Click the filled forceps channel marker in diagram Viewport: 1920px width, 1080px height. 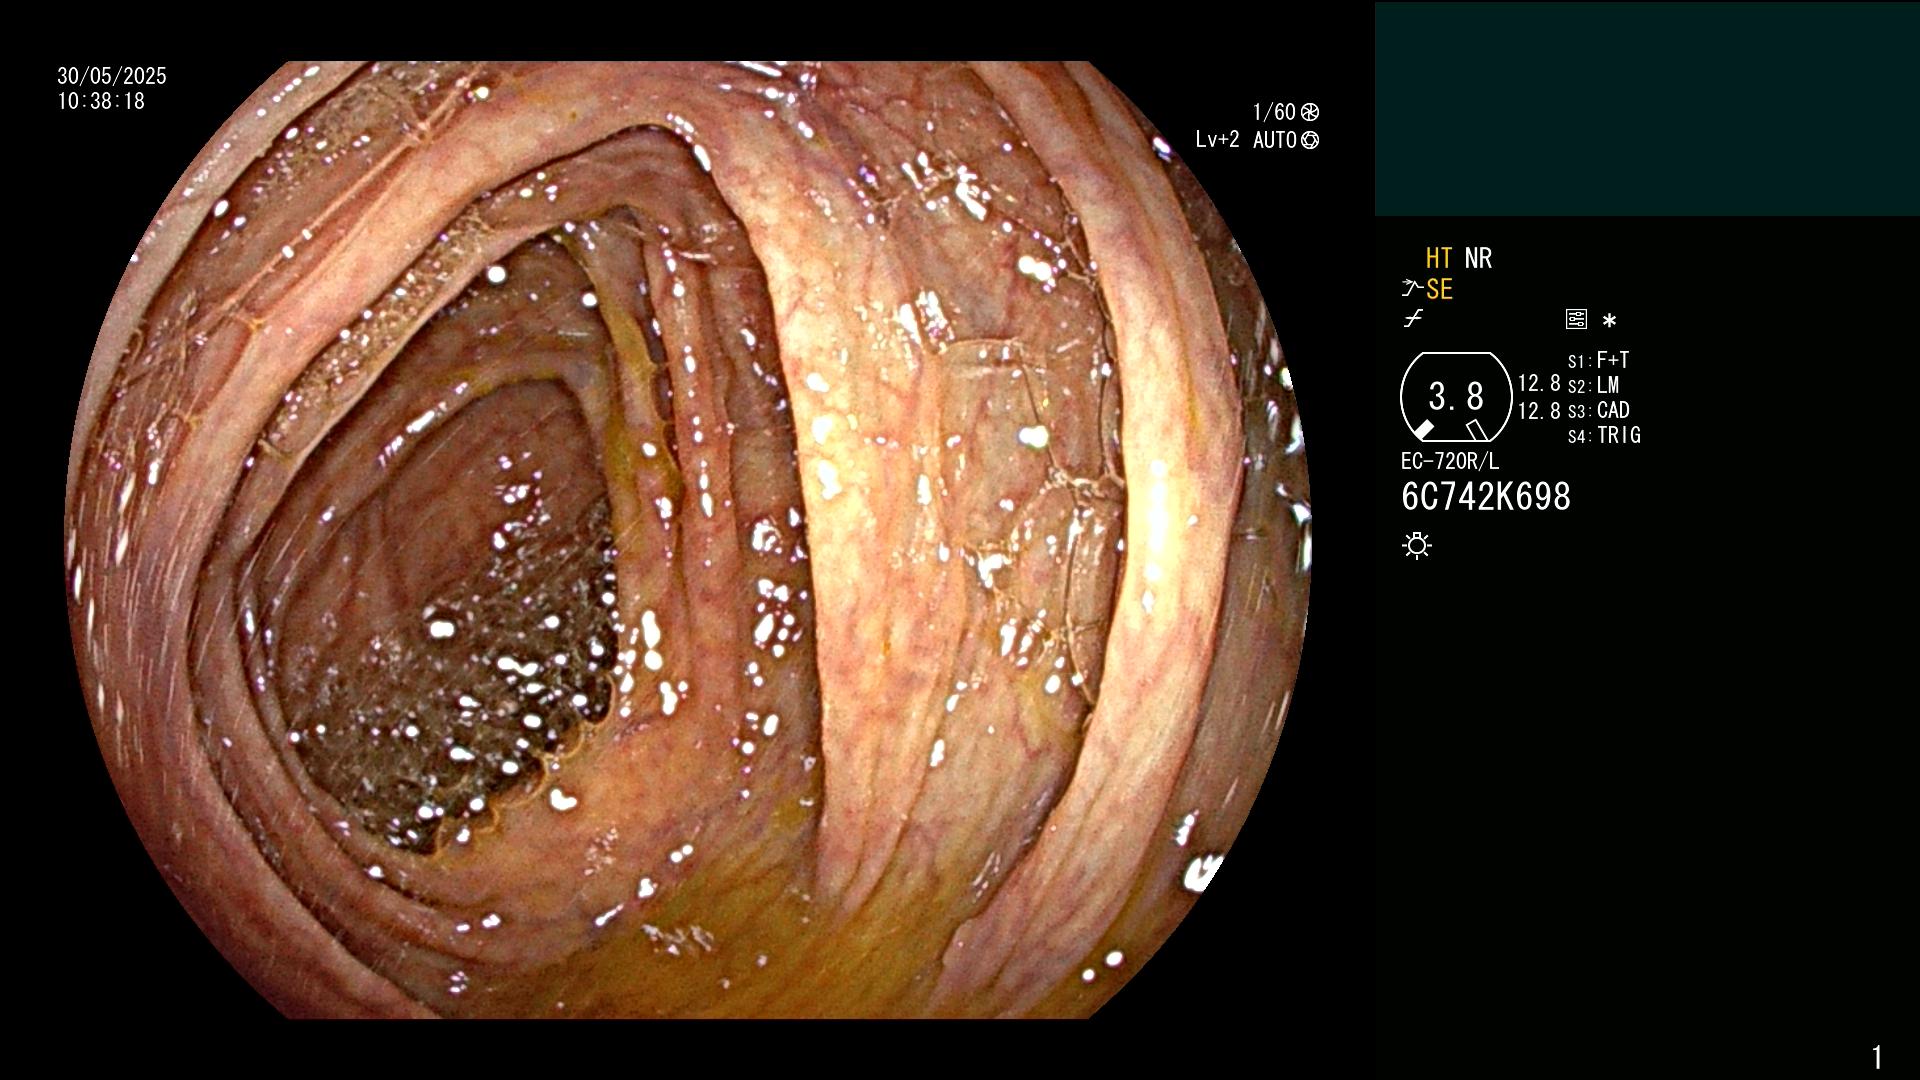pyautogui.click(x=1423, y=430)
